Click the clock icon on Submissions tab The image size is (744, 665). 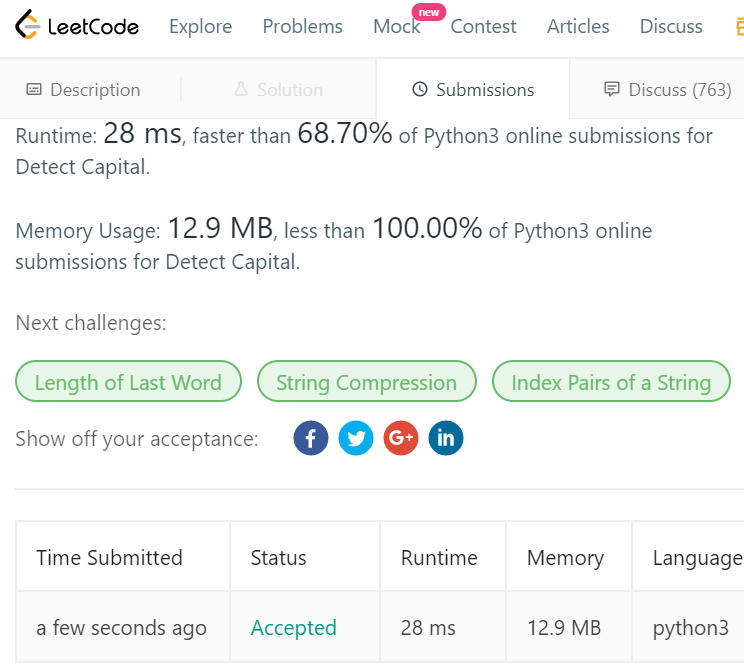tap(420, 89)
